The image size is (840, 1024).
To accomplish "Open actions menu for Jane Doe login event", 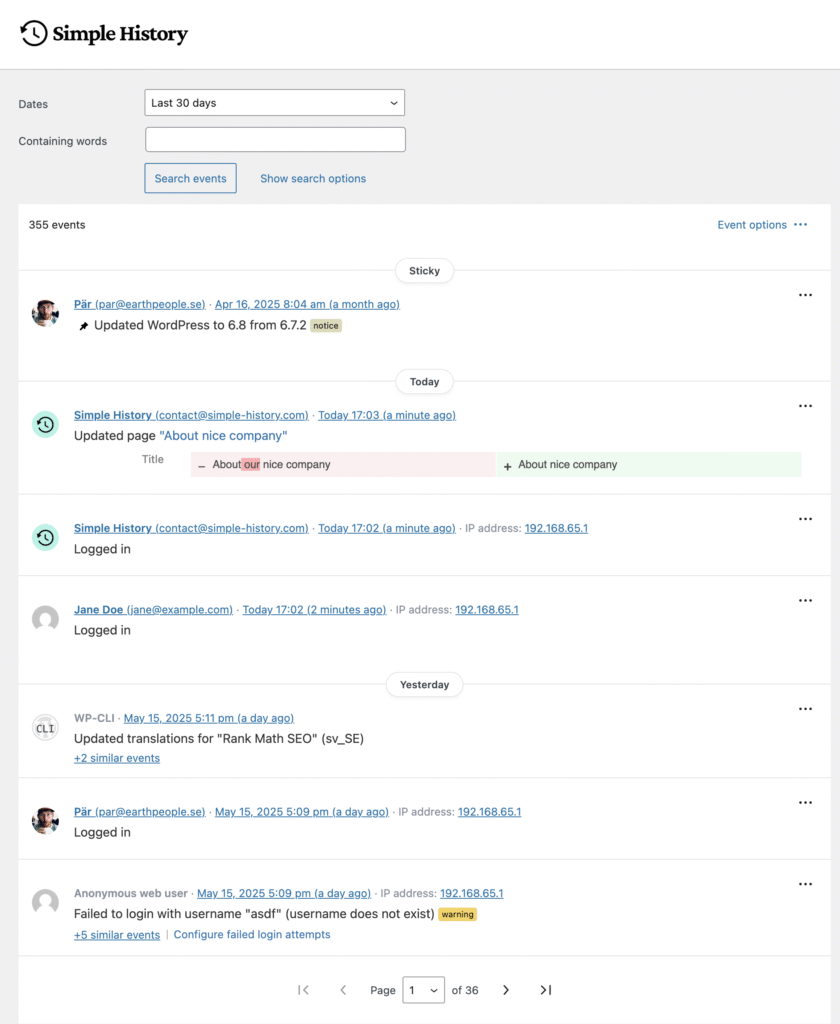I will point(805,601).
